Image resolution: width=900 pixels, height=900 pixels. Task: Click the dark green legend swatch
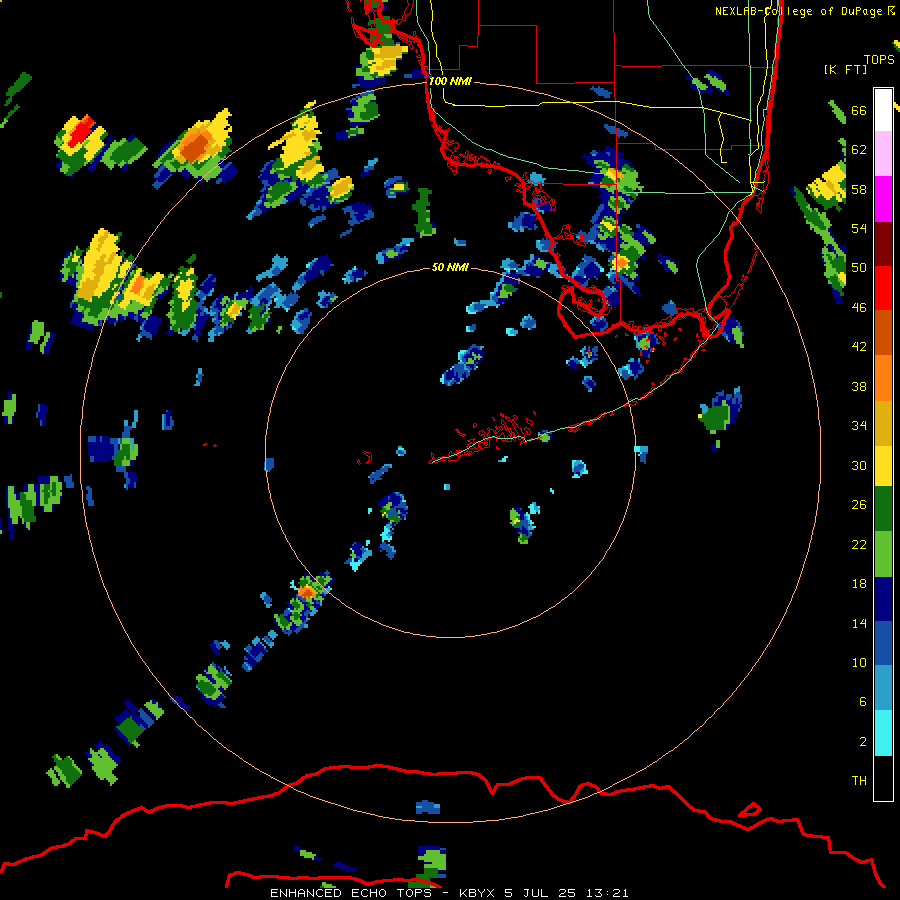tap(883, 509)
